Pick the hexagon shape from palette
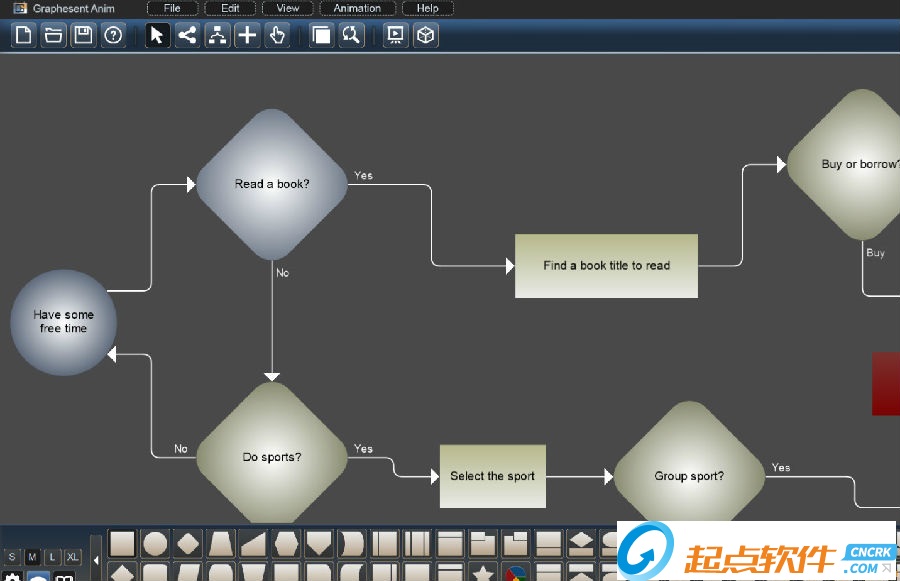Image resolution: width=900 pixels, height=581 pixels. [286, 544]
